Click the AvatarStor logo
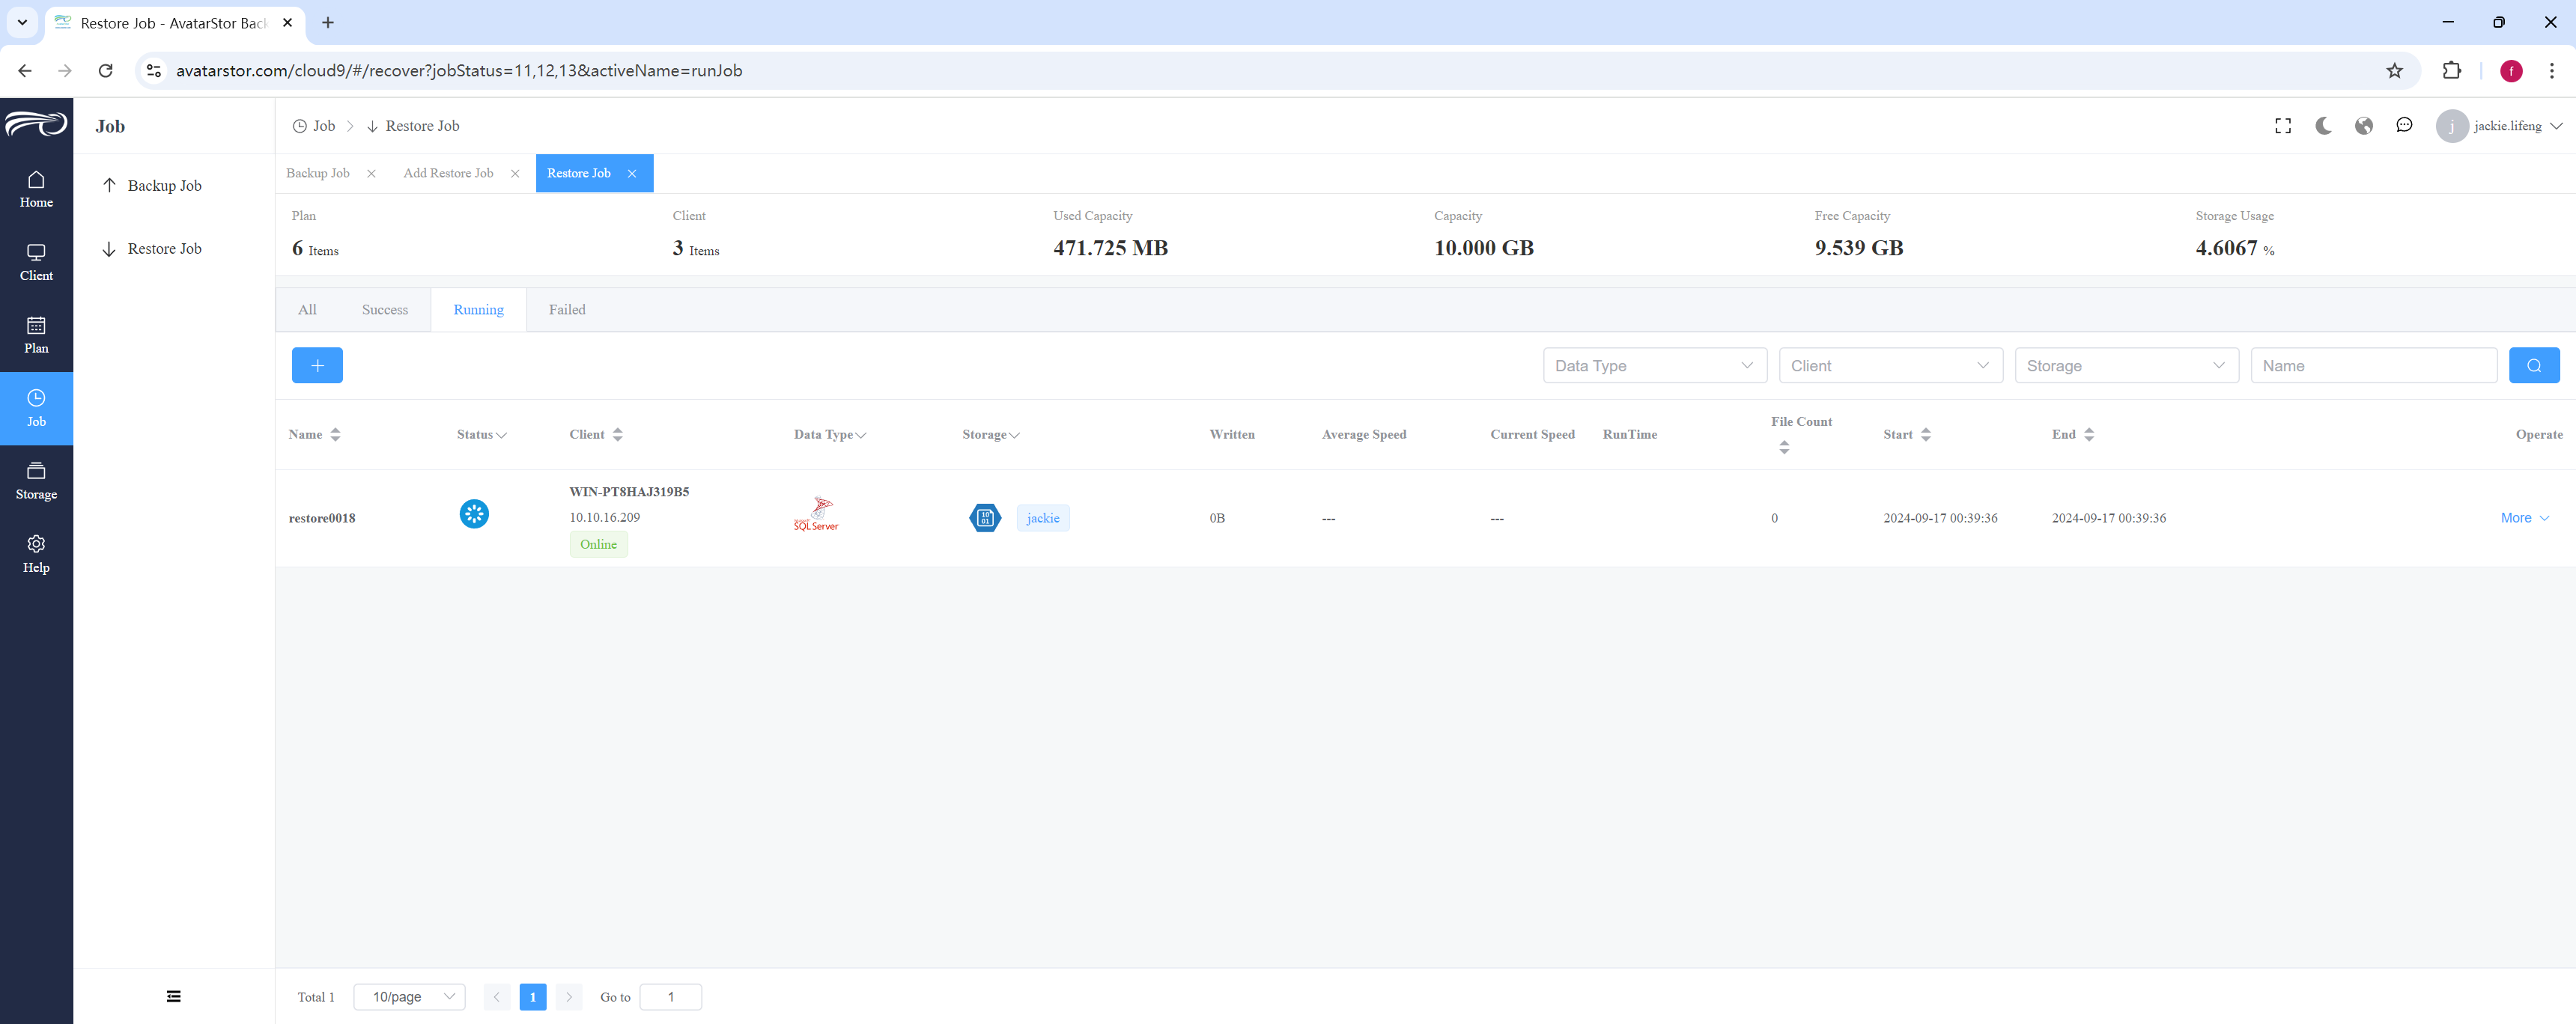The width and height of the screenshot is (2576, 1024). (36, 124)
